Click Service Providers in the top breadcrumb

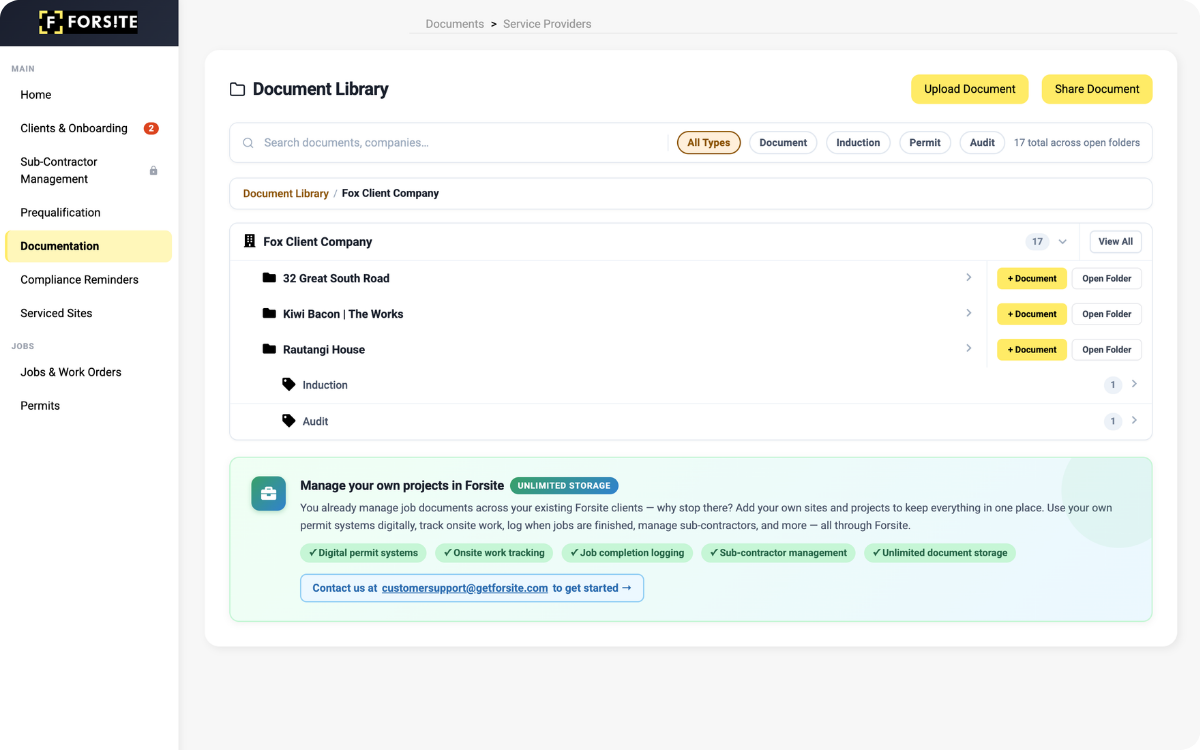coord(547,24)
